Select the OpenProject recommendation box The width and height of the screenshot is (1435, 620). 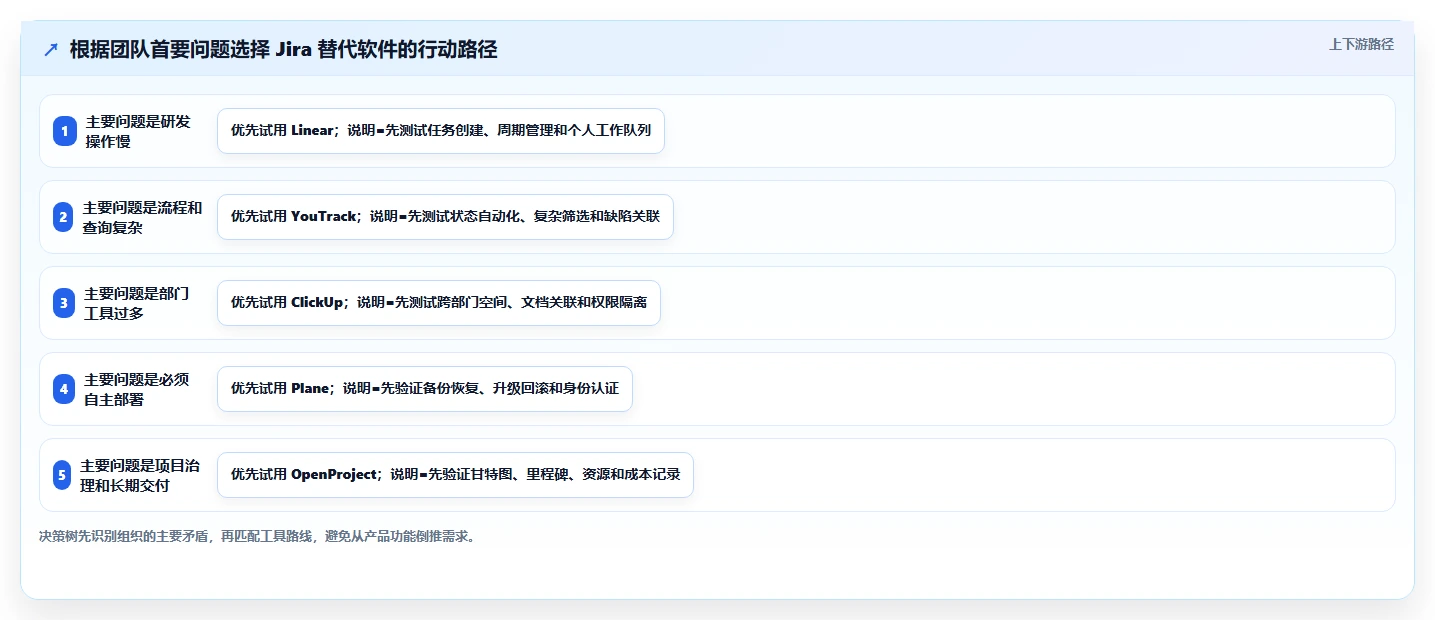(455, 475)
